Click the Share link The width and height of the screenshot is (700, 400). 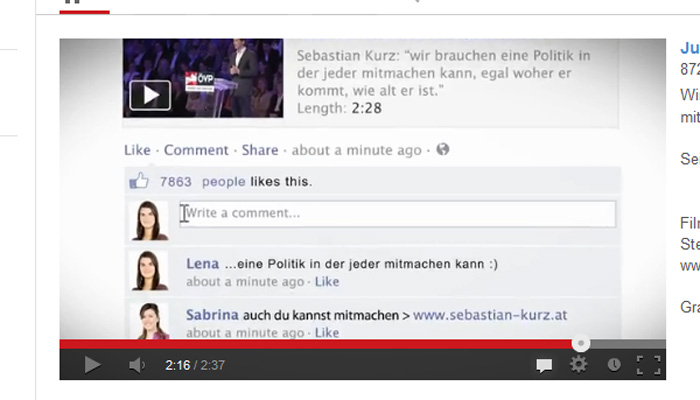coord(260,150)
